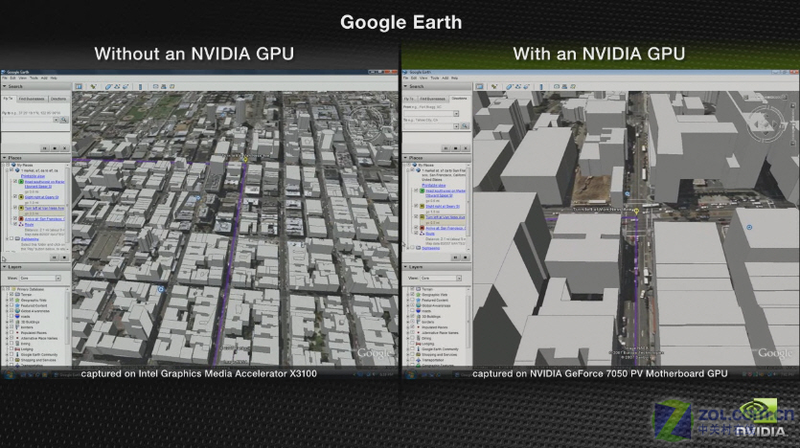This screenshot has width=800, height=448.
Task: Toggle Borders layer checkbox in left window
Action: coord(12,327)
